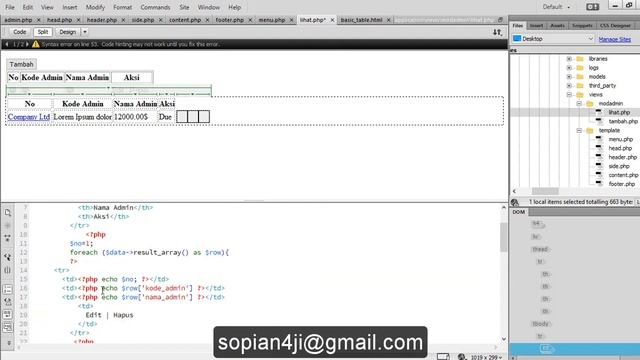This screenshot has height=360, width=640.
Task: Switch to Design view
Action: pos(67,32)
